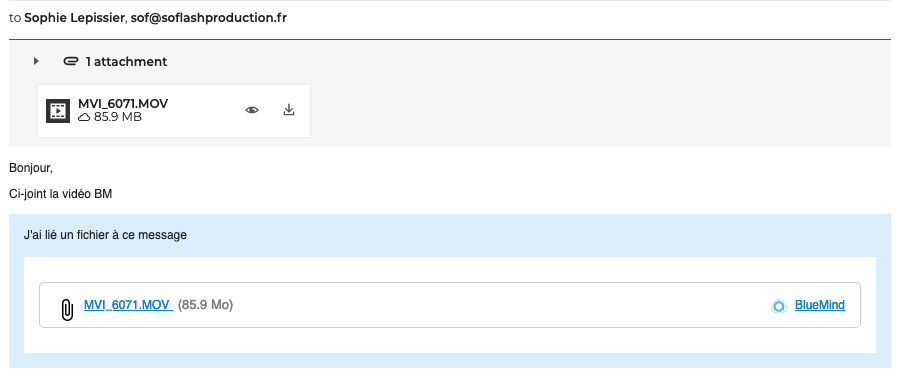Click the paperclip icon beside 1 attachment
The width and height of the screenshot is (908, 380).
click(x=71, y=61)
